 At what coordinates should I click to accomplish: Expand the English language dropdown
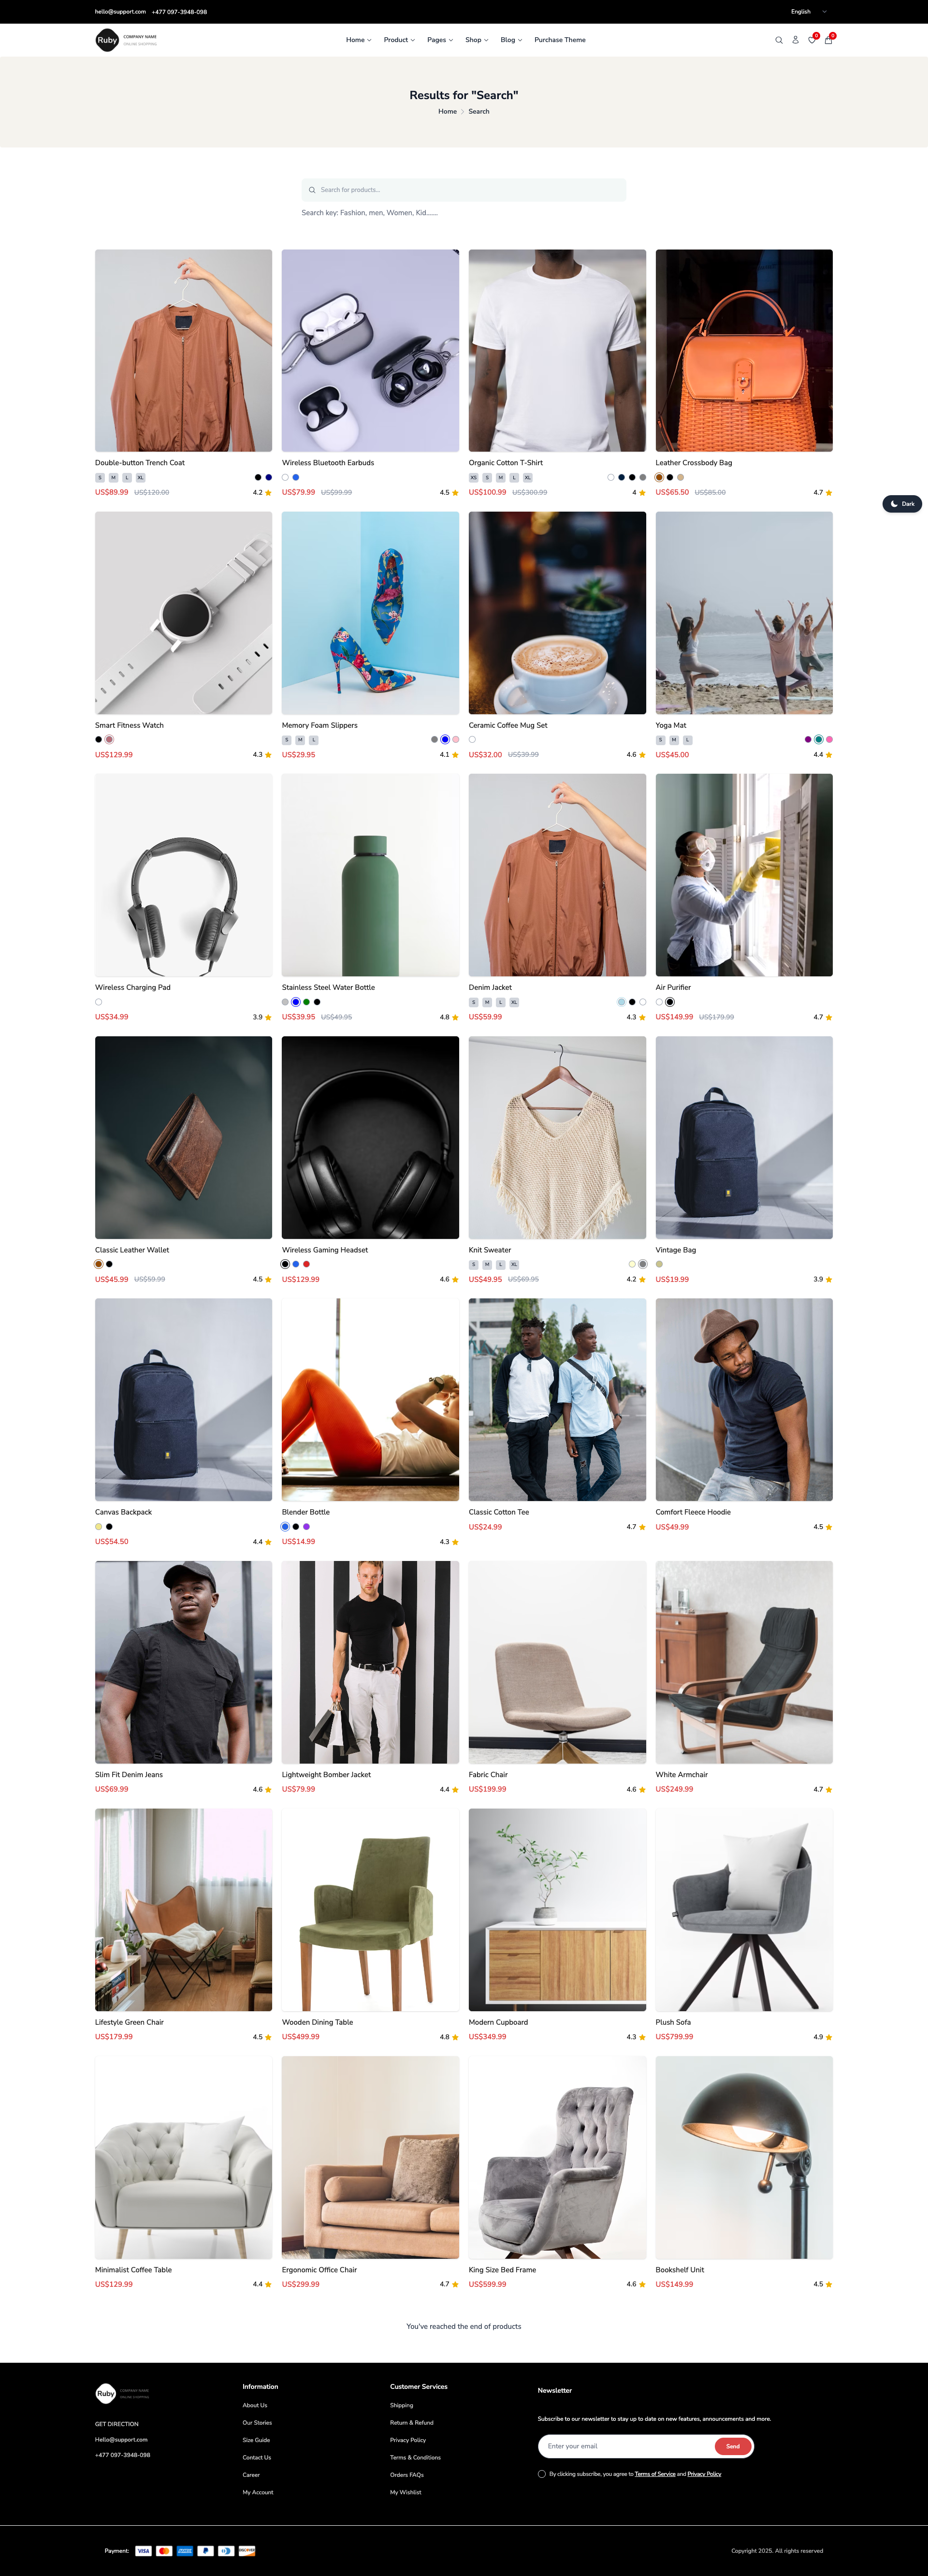coord(809,12)
